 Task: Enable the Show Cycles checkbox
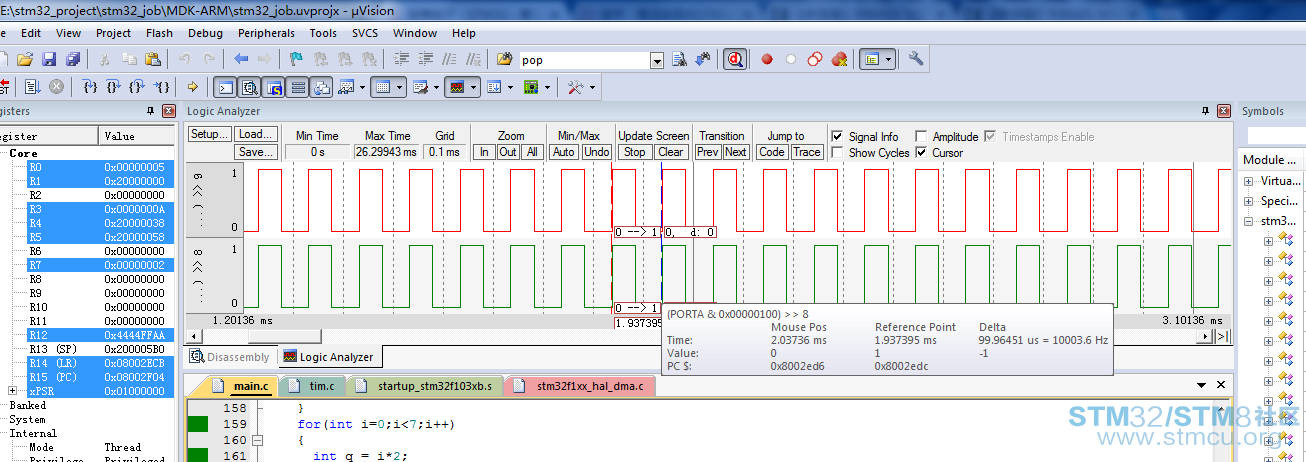[x=838, y=153]
